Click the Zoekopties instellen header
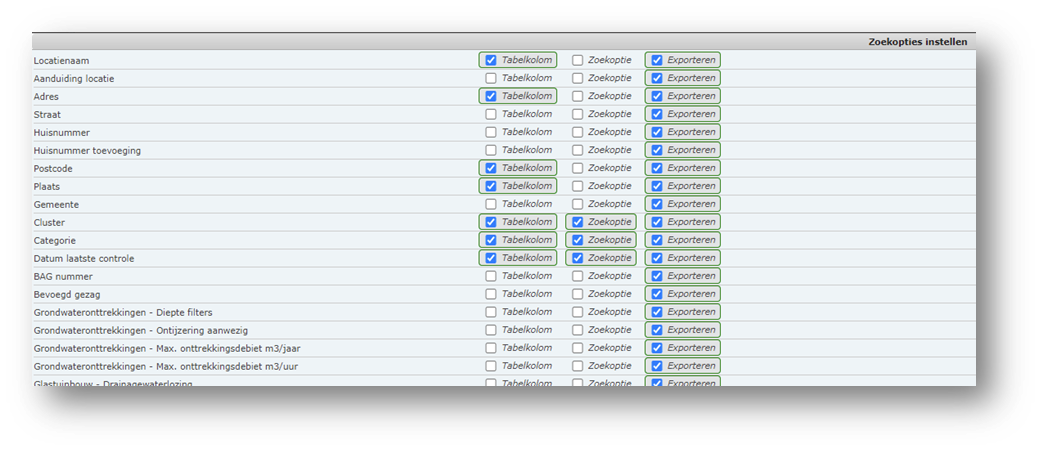This screenshot has height=451, width=1041. click(917, 42)
